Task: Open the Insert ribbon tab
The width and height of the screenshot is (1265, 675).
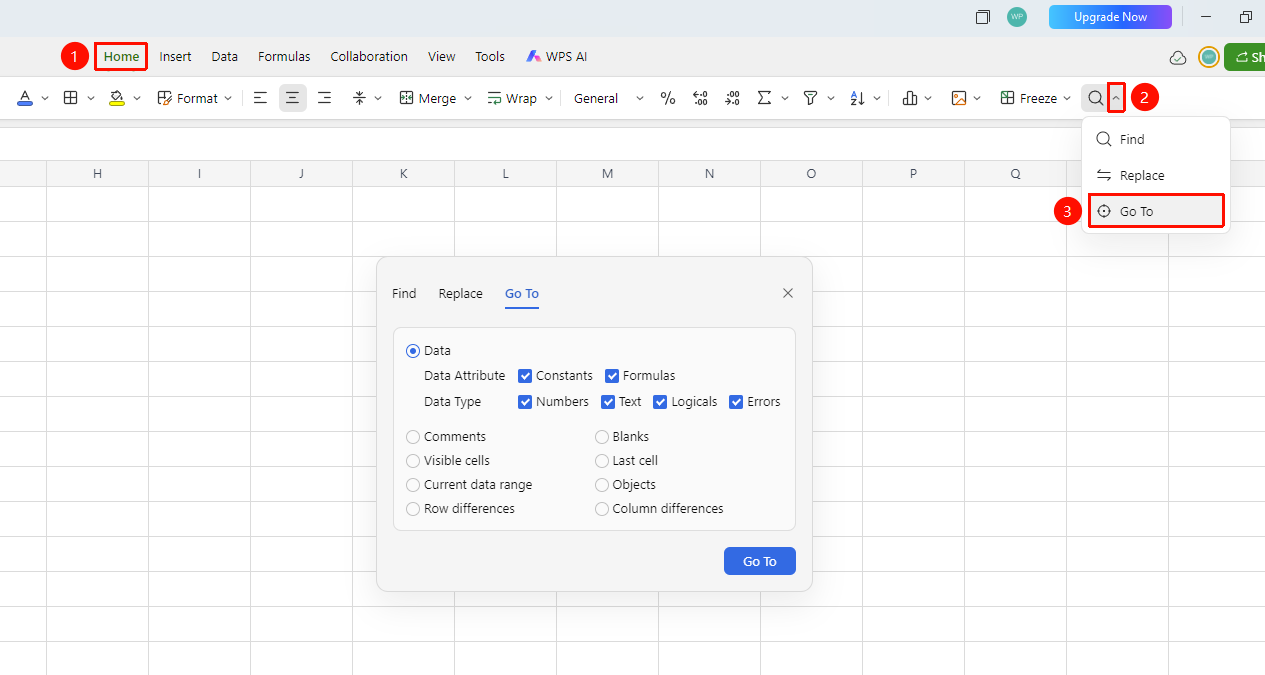Action: click(175, 57)
